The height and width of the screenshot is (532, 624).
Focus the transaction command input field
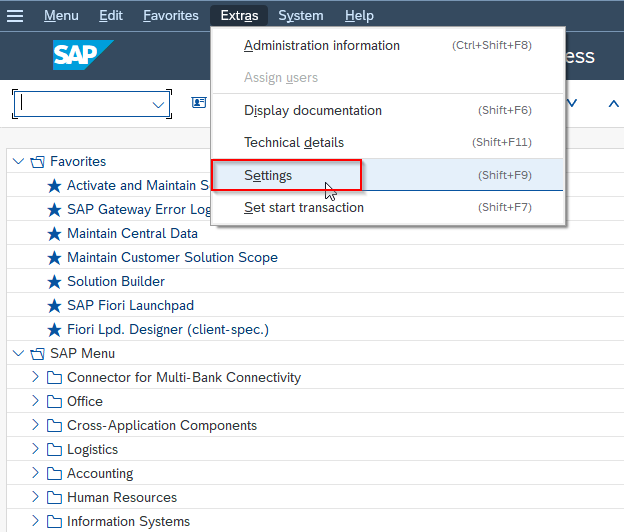pyautogui.click(x=84, y=104)
